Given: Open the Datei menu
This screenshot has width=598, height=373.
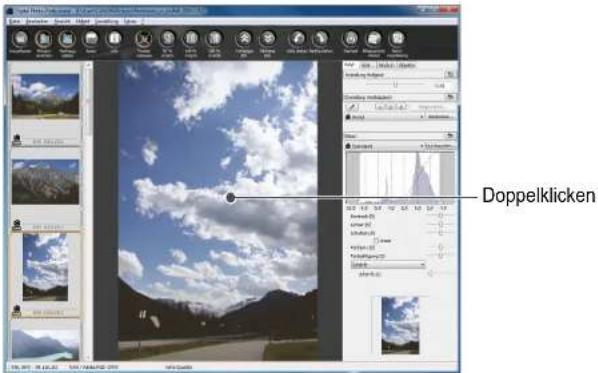Looking at the screenshot, I should [15, 21].
